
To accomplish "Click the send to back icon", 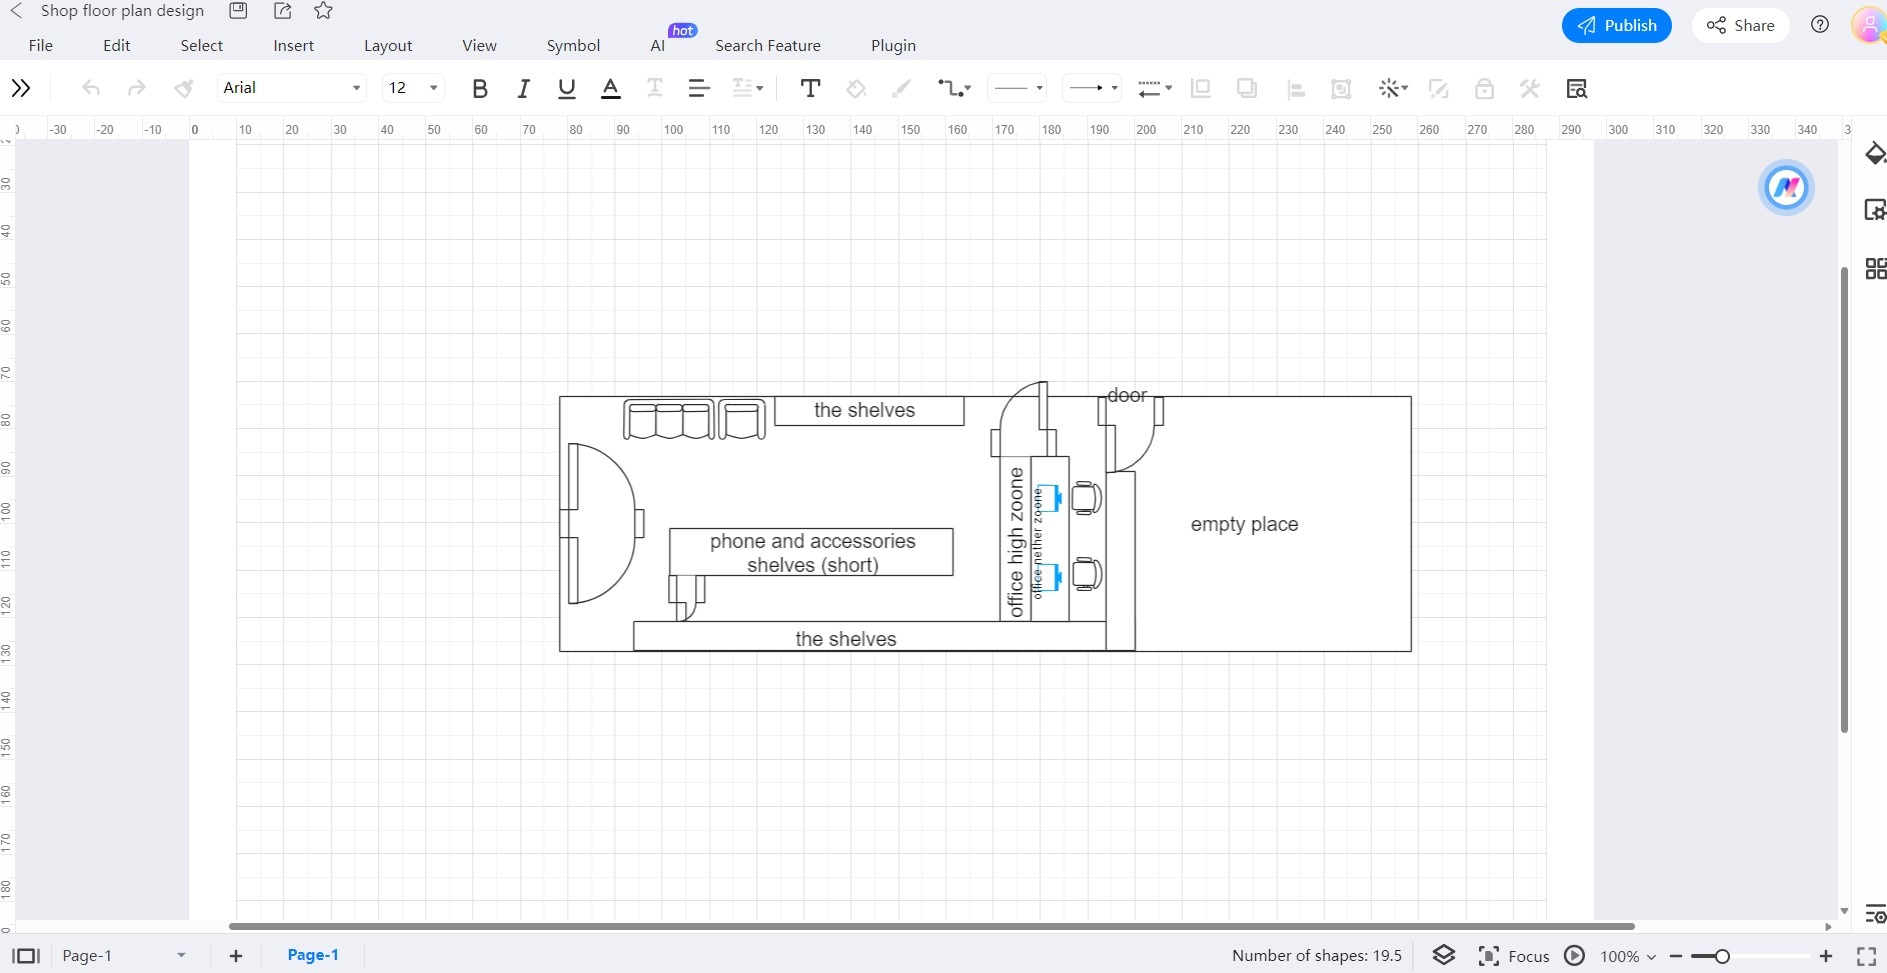I will click(1247, 88).
